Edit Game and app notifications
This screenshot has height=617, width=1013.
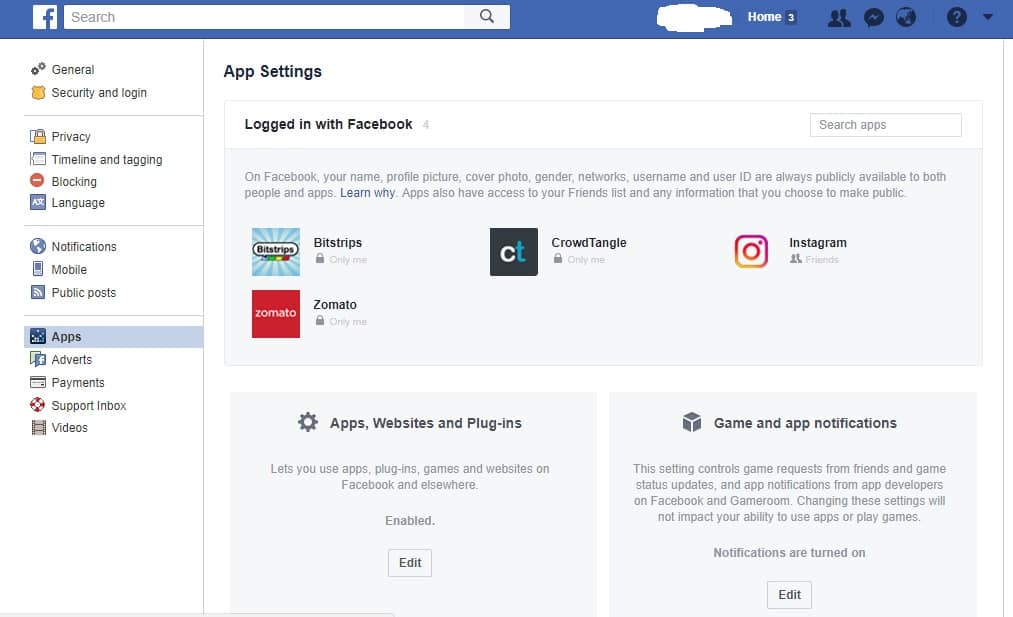(x=789, y=594)
